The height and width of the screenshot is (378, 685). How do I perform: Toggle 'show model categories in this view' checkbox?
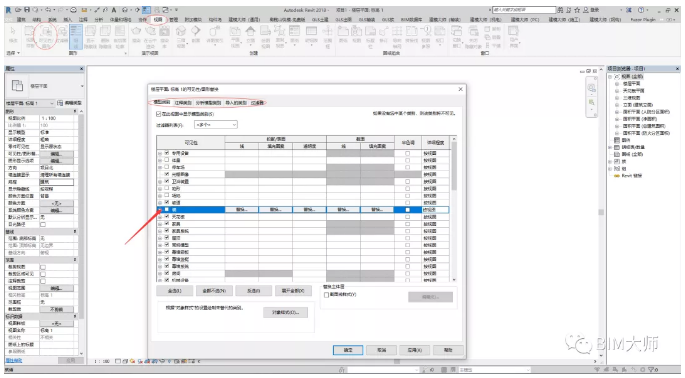pyautogui.click(x=159, y=114)
